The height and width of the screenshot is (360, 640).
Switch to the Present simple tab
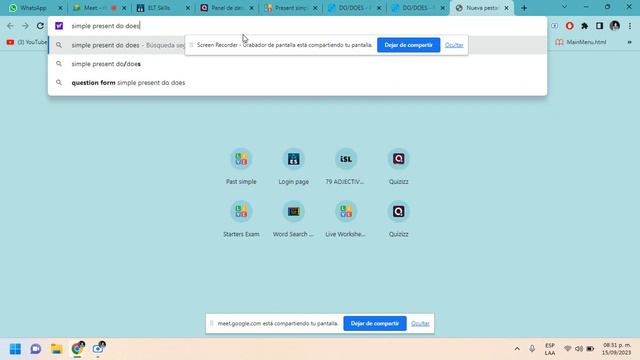[x=290, y=8]
